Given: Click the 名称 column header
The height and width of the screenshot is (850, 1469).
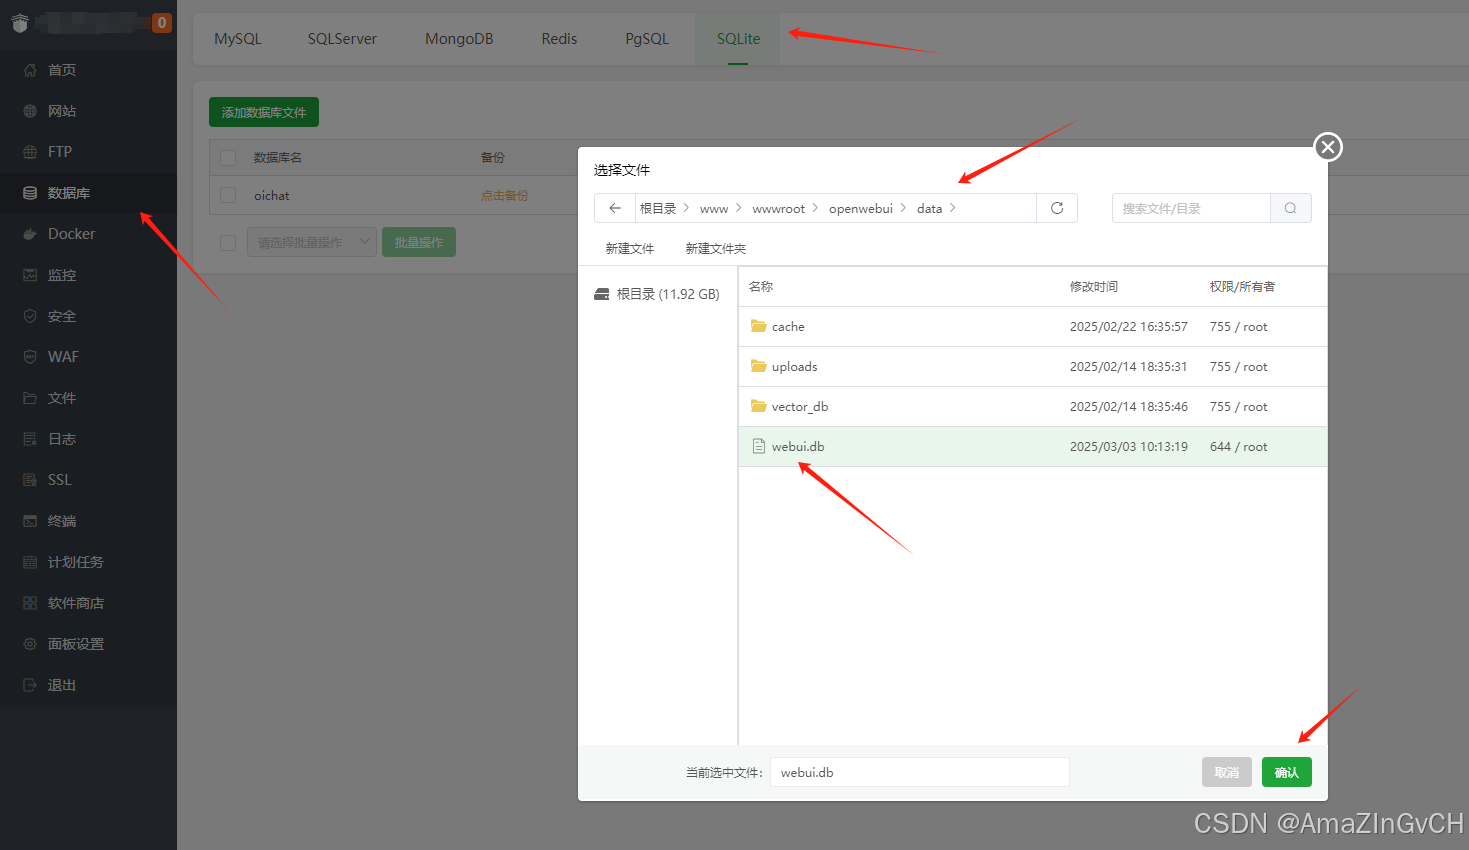Looking at the screenshot, I should pos(761,286).
